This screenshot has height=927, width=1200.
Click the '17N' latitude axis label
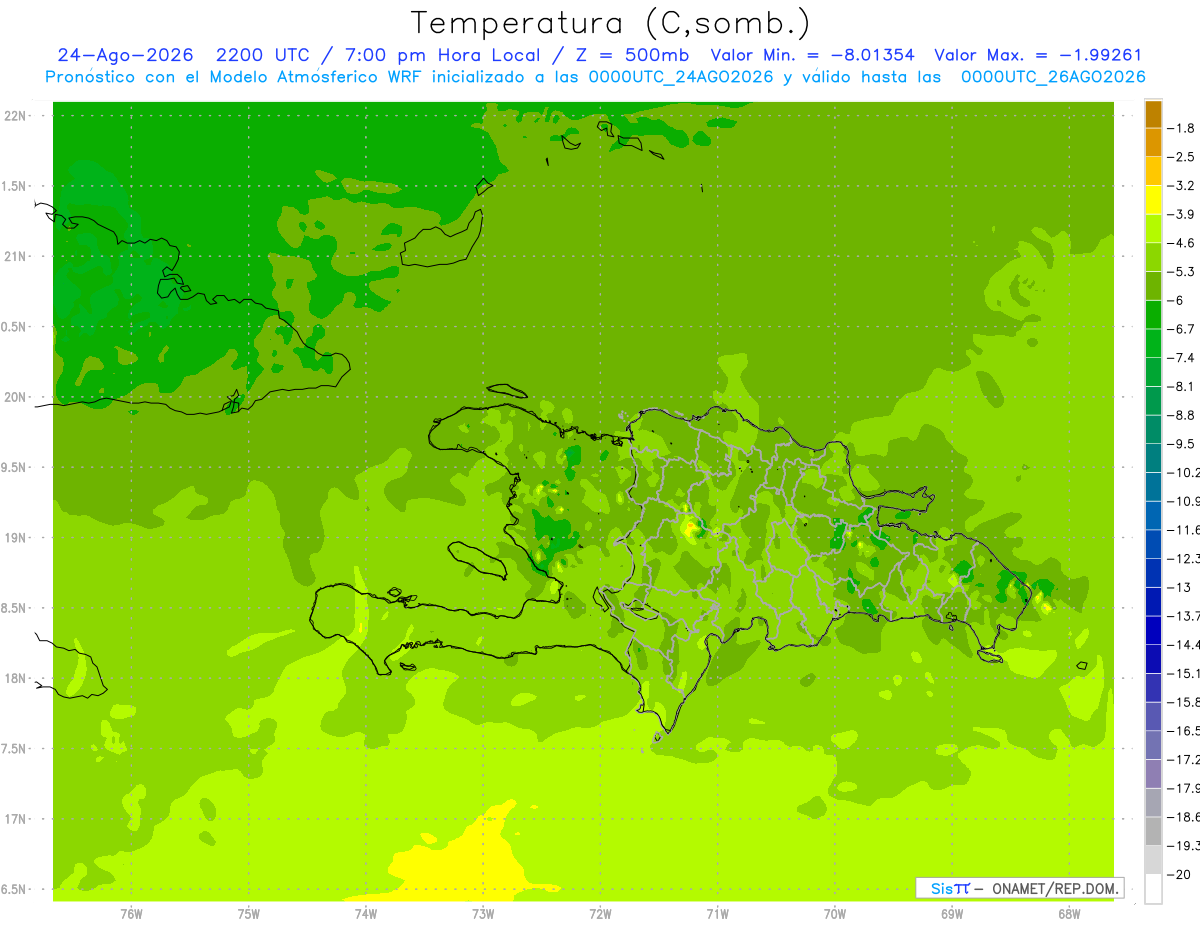pyautogui.click(x=16, y=819)
